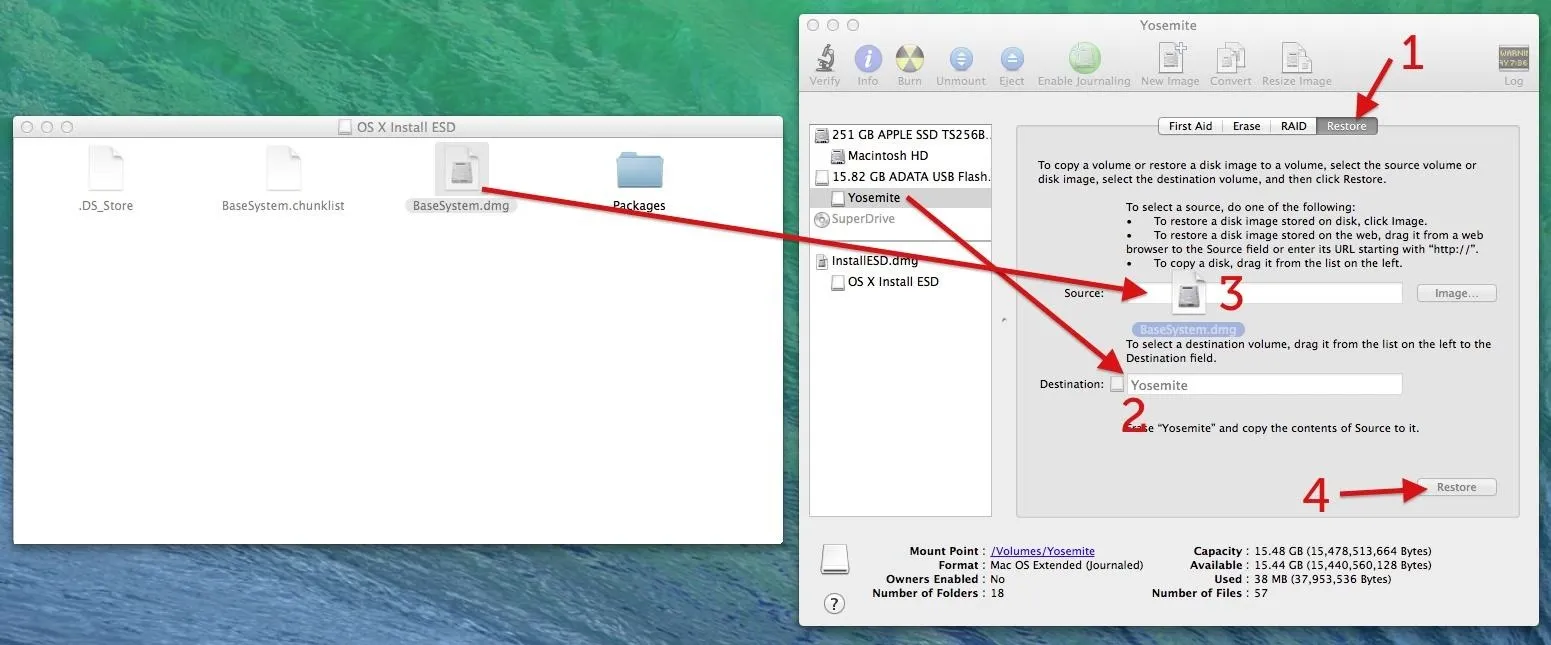Click the sidebar resize handle dot
Image resolution: width=1551 pixels, height=645 pixels.
click(1003, 320)
